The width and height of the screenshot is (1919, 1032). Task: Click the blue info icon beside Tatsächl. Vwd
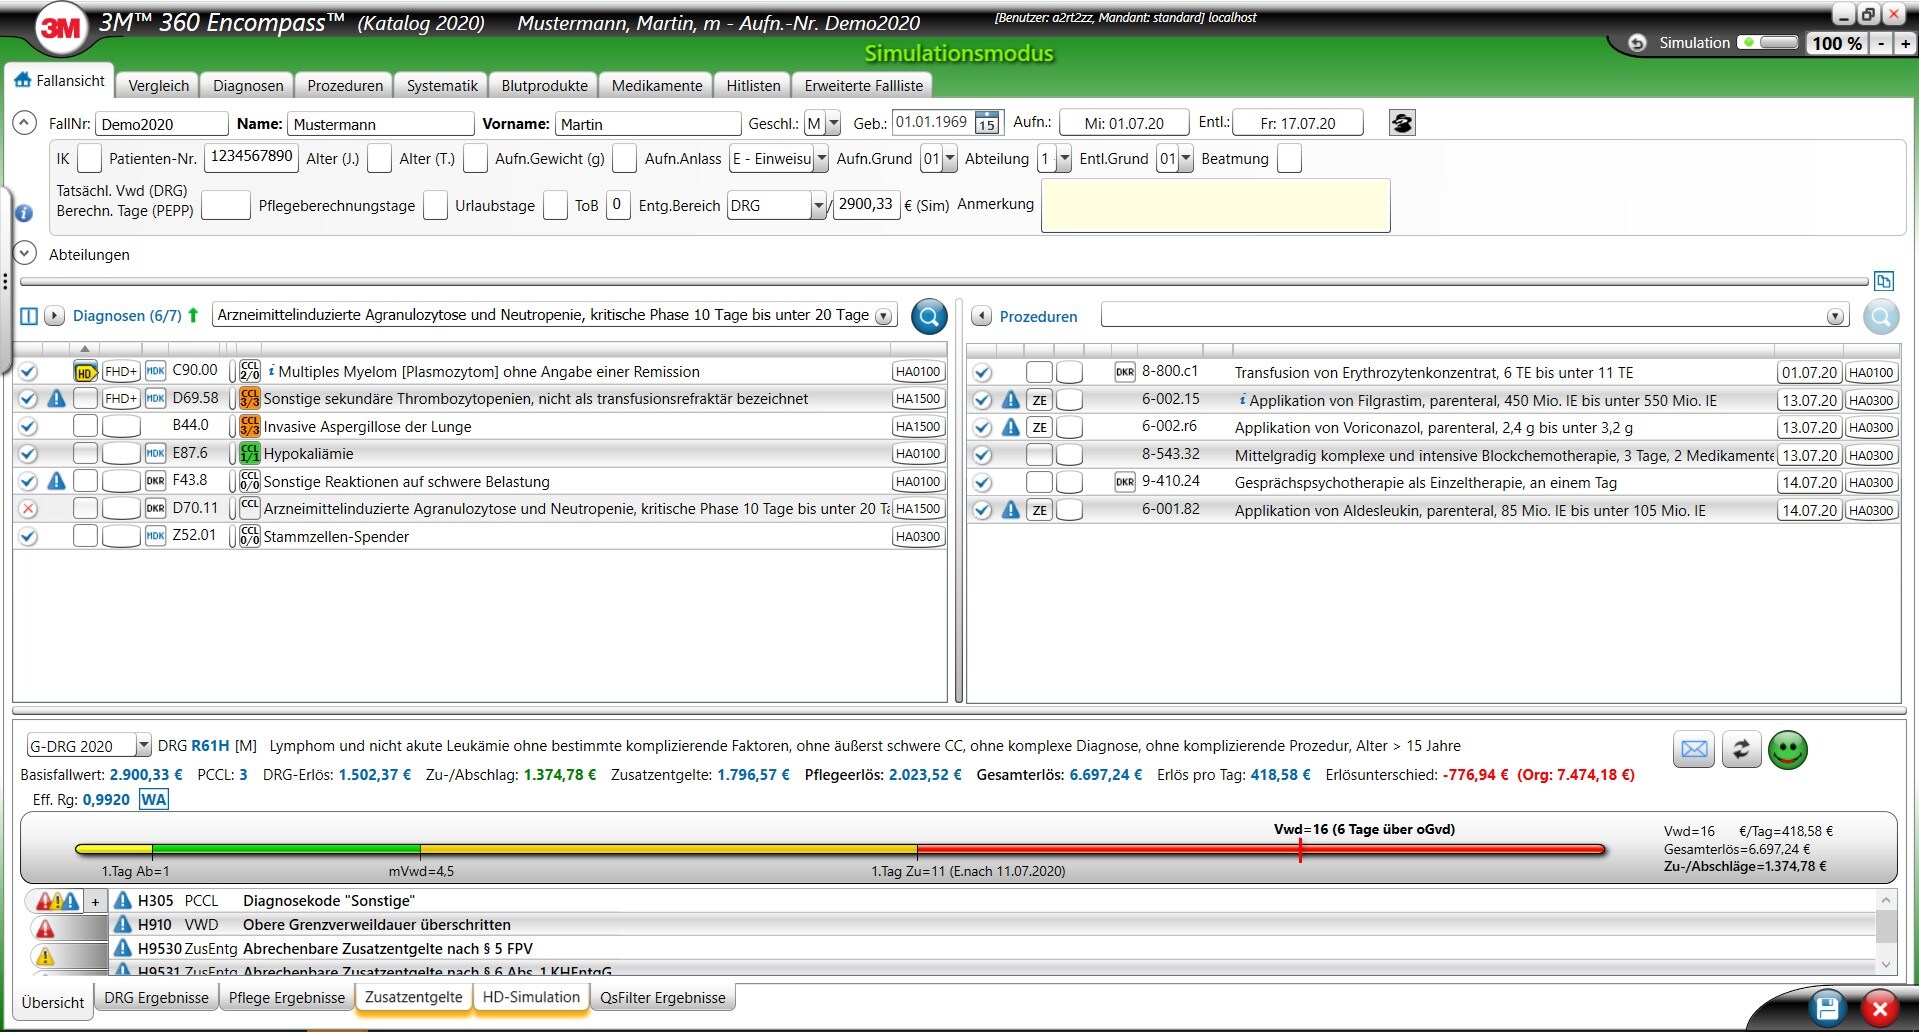[24, 213]
